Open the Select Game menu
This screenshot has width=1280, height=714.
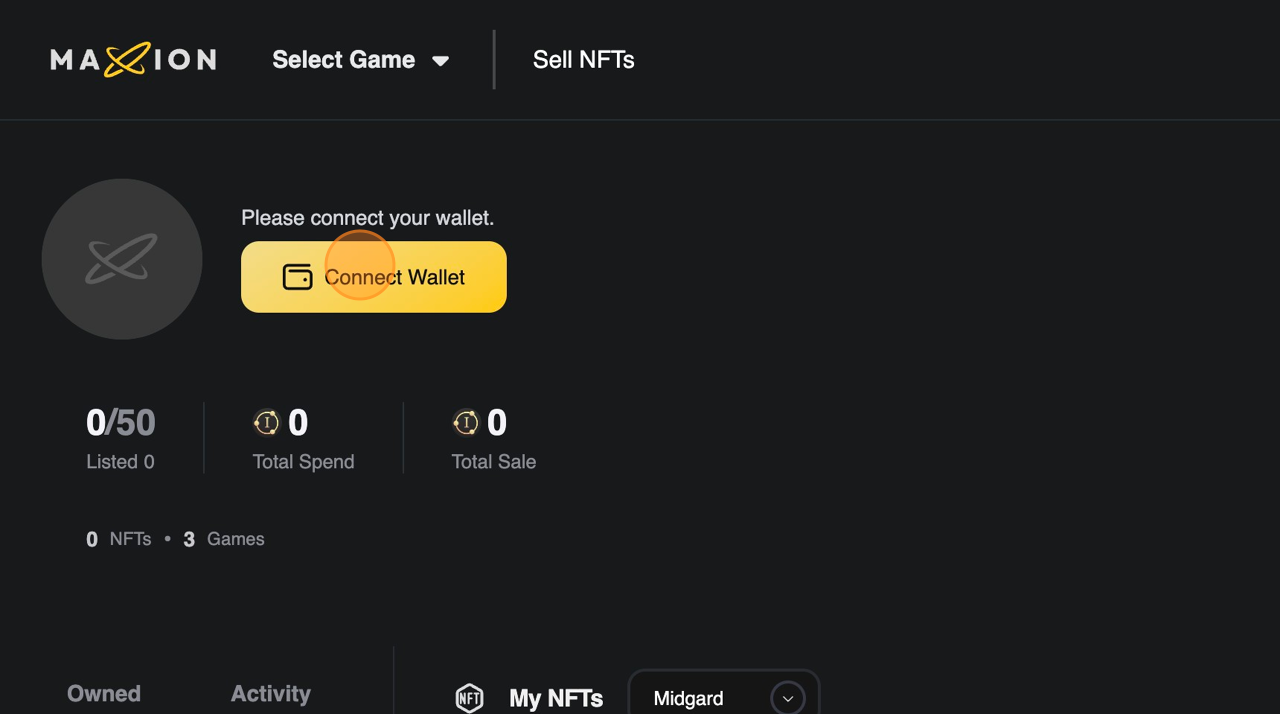pos(344,60)
